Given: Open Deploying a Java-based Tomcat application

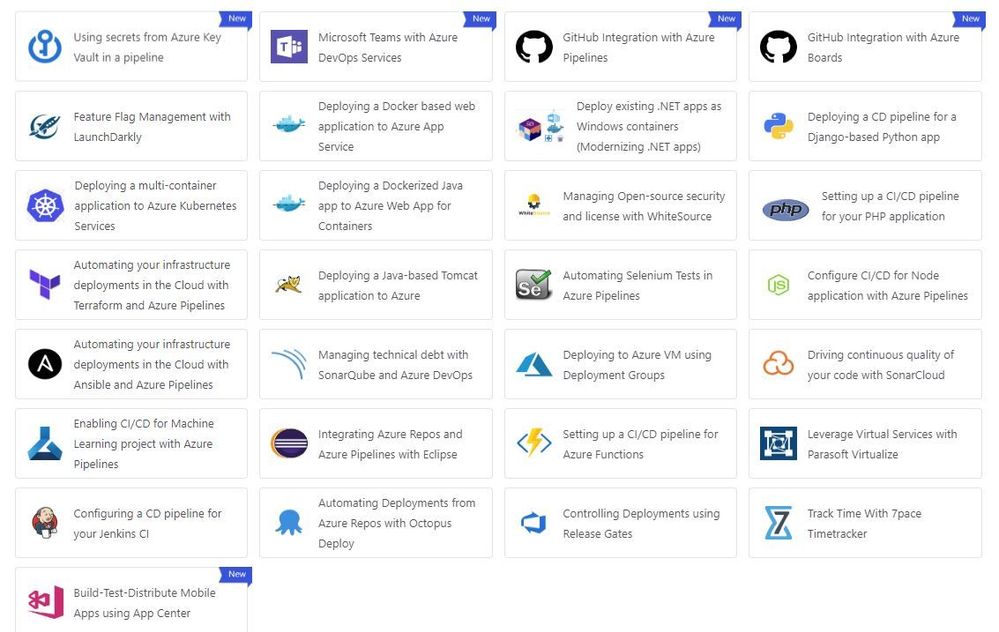Looking at the screenshot, I should coord(376,285).
